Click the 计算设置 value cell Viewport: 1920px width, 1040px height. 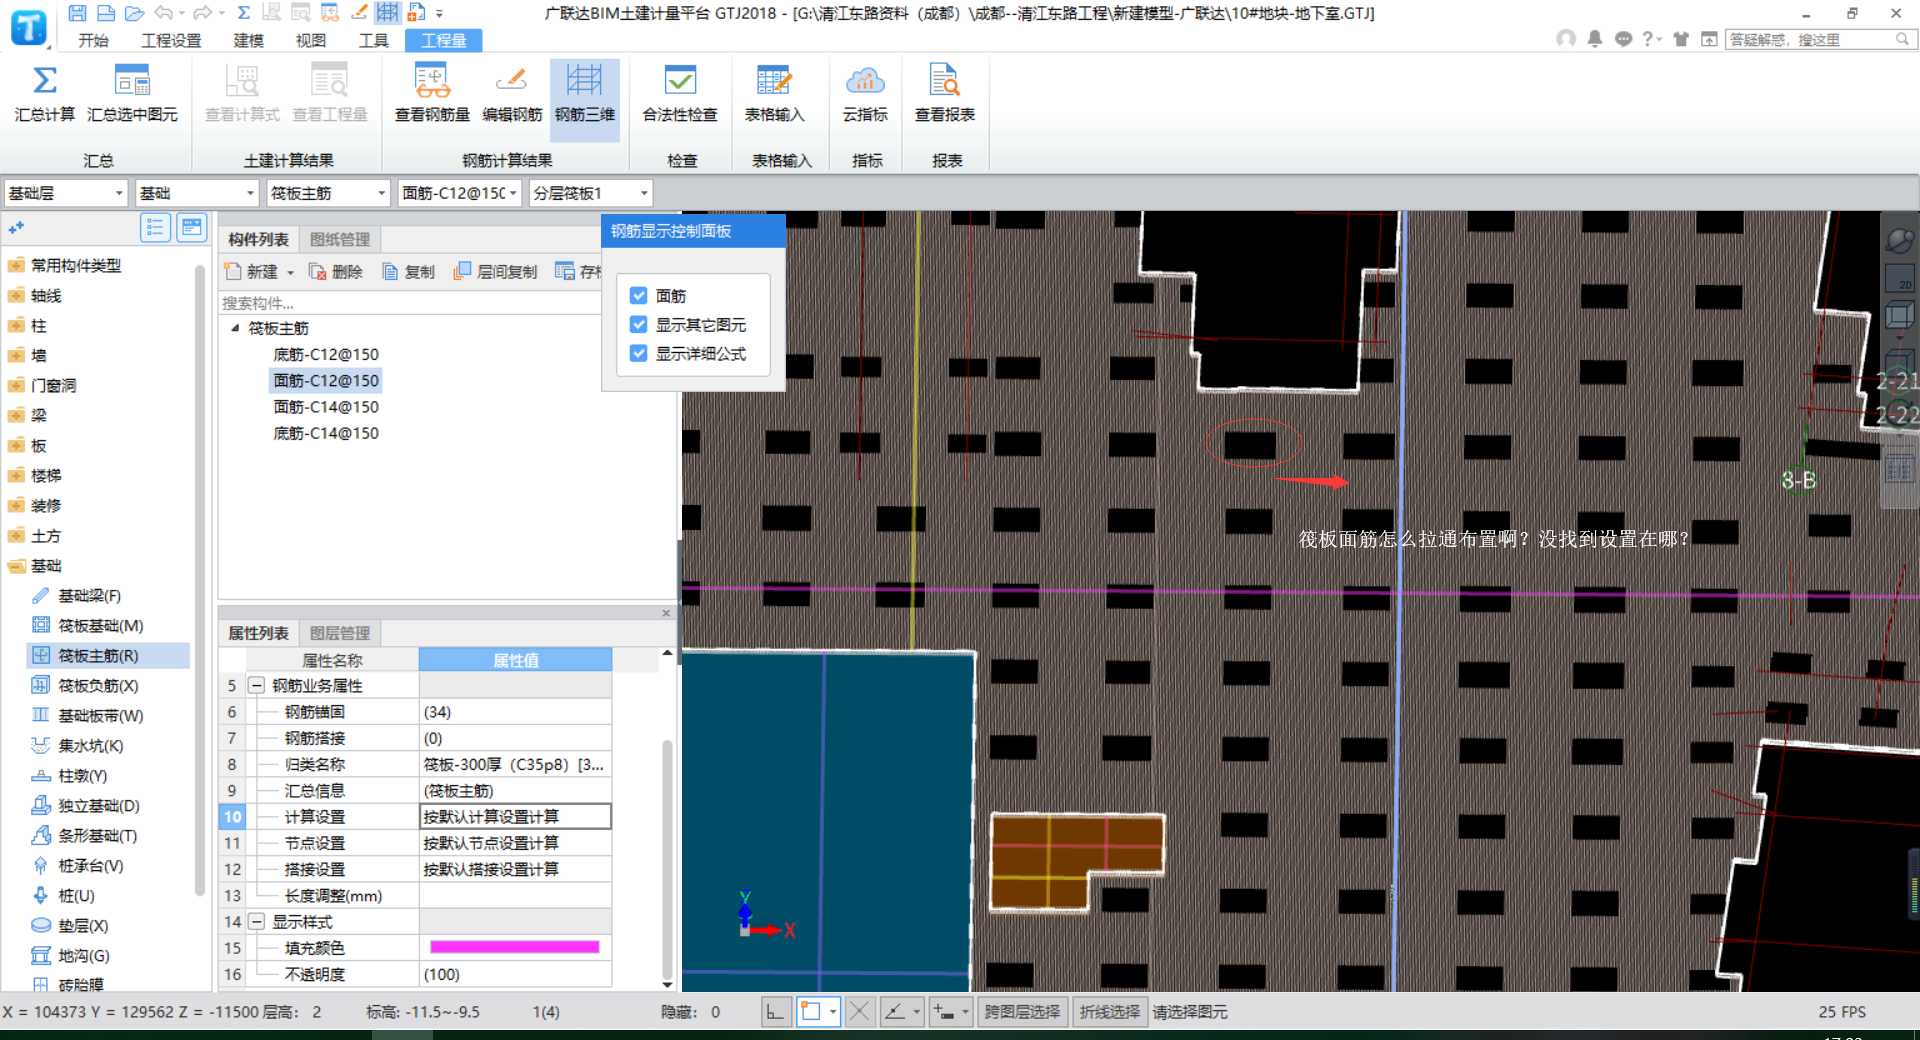tap(515, 817)
